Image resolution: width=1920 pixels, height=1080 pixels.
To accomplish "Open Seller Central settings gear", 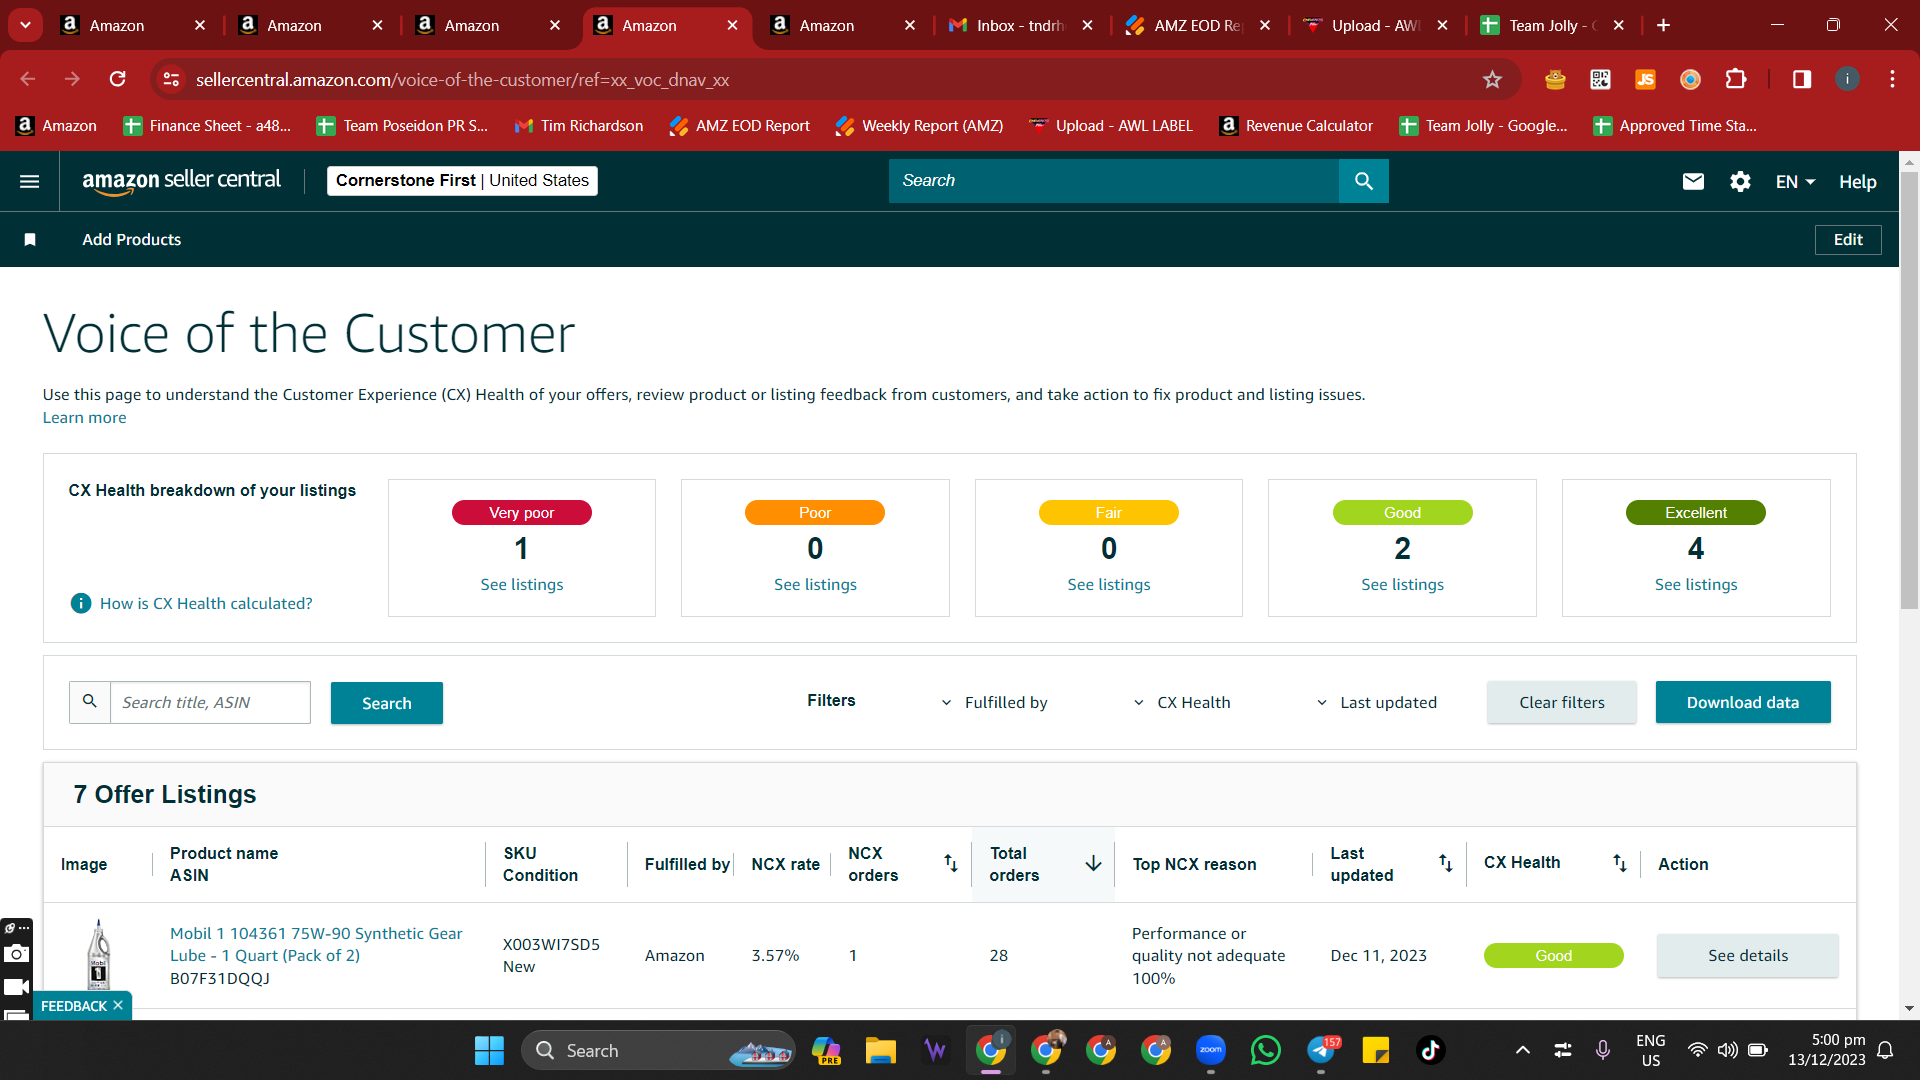I will 1740,181.
